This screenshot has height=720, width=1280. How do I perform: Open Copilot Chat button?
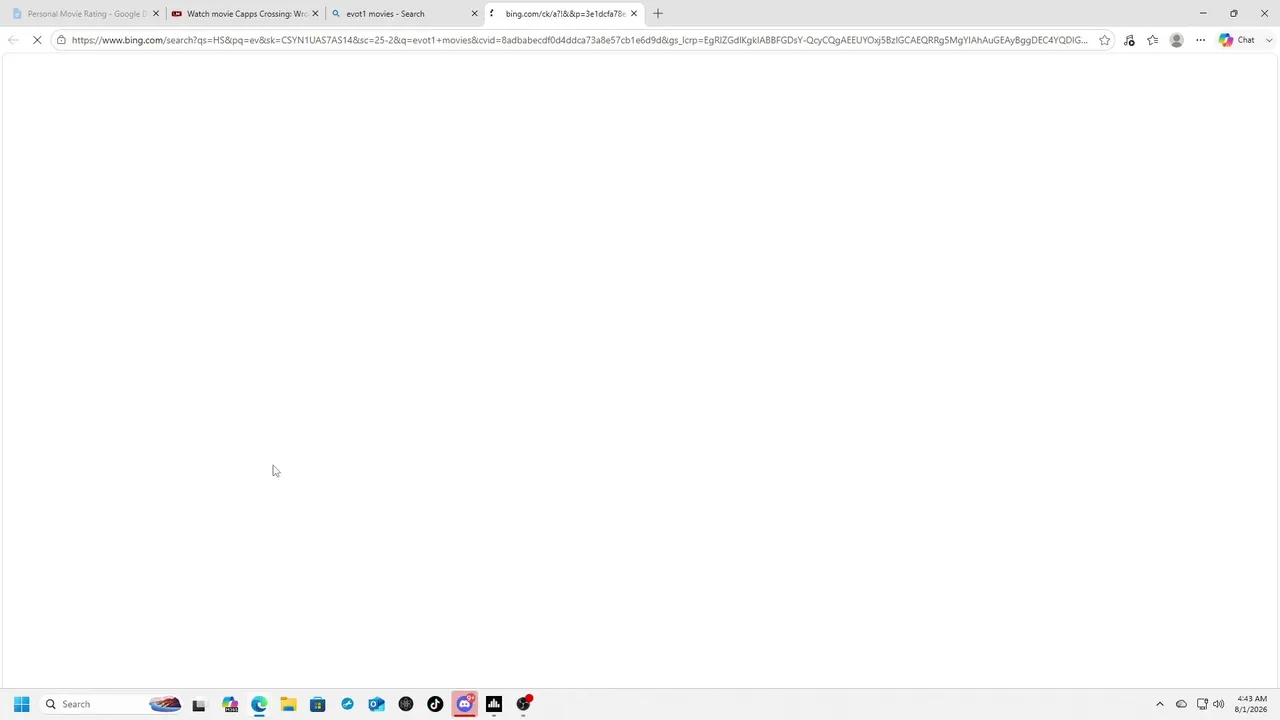pyautogui.click(x=1237, y=40)
